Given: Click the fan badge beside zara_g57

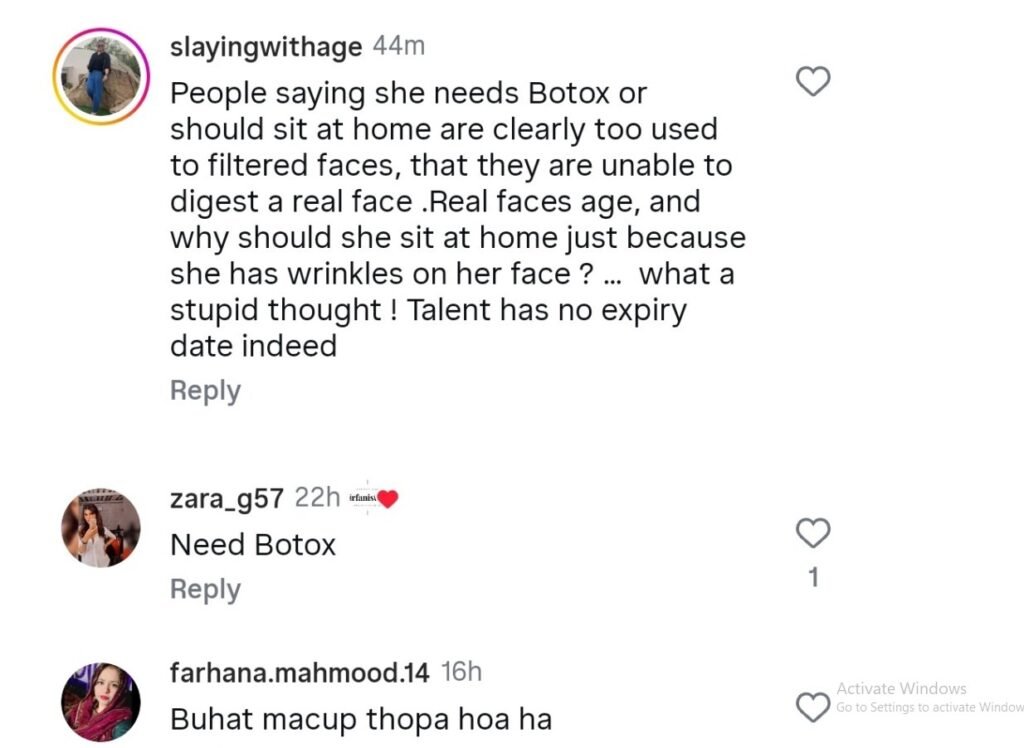Looking at the screenshot, I should pyautogui.click(x=374, y=498).
